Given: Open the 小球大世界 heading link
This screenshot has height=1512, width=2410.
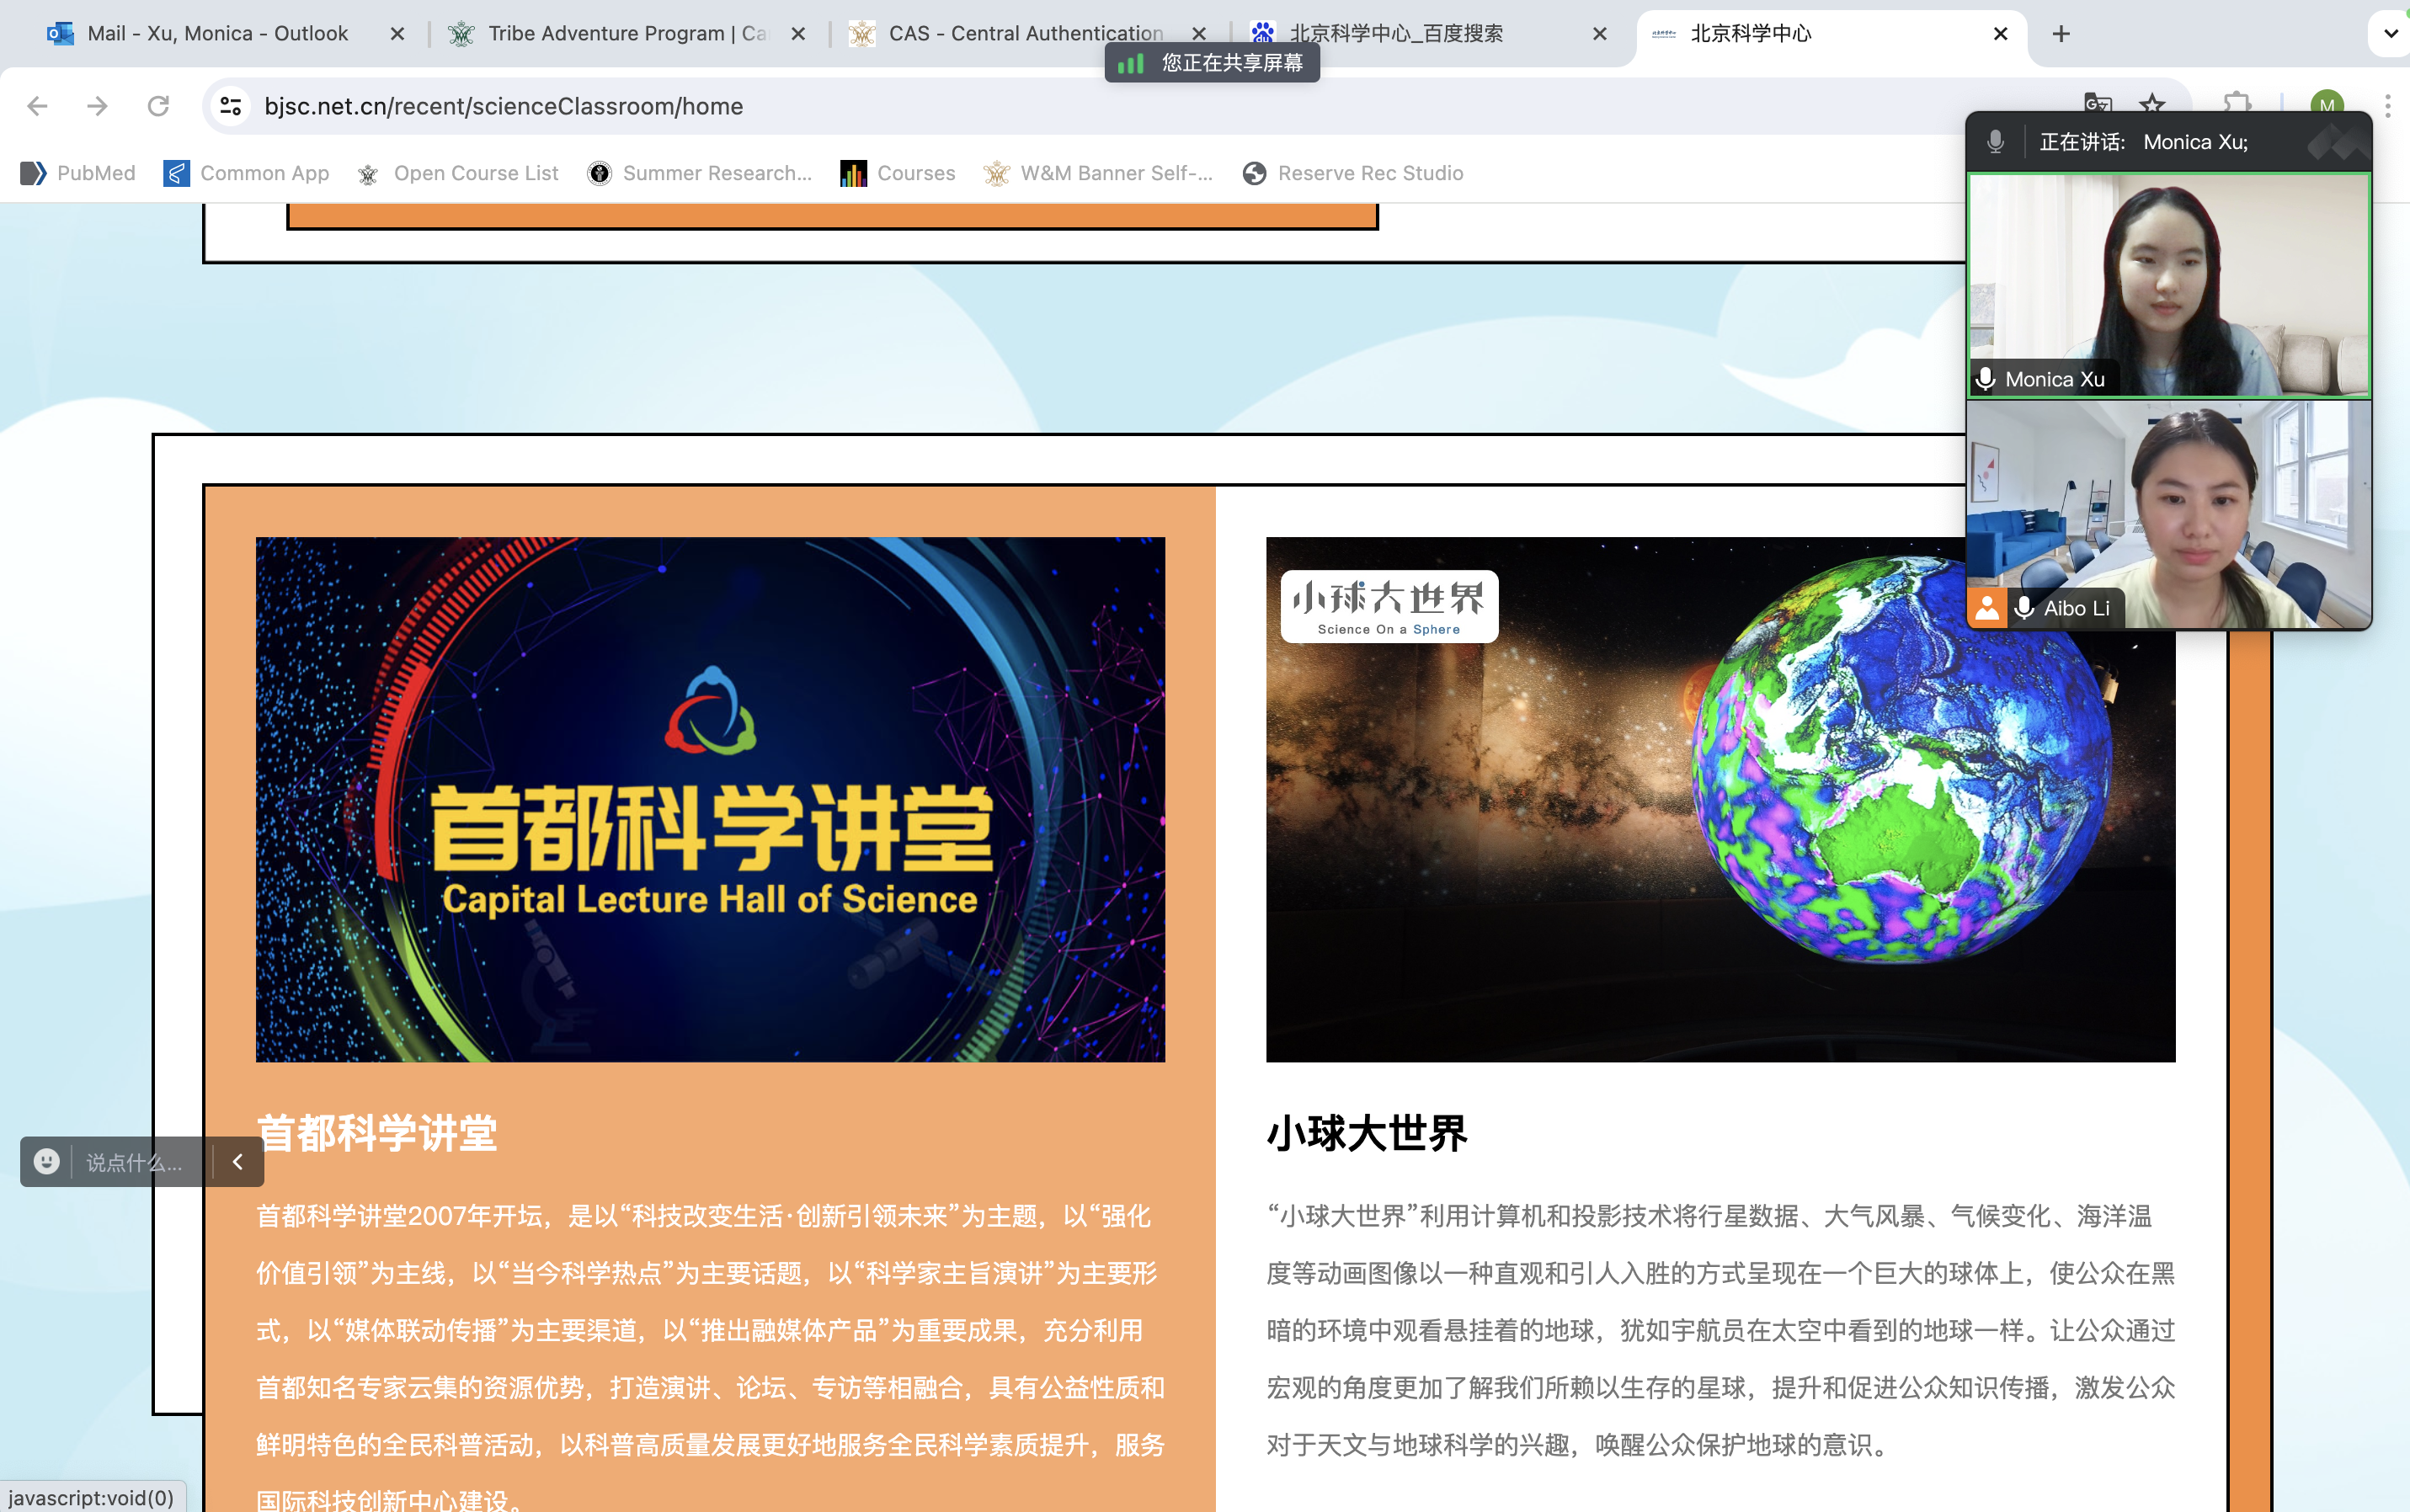Looking at the screenshot, I should point(1367,1133).
